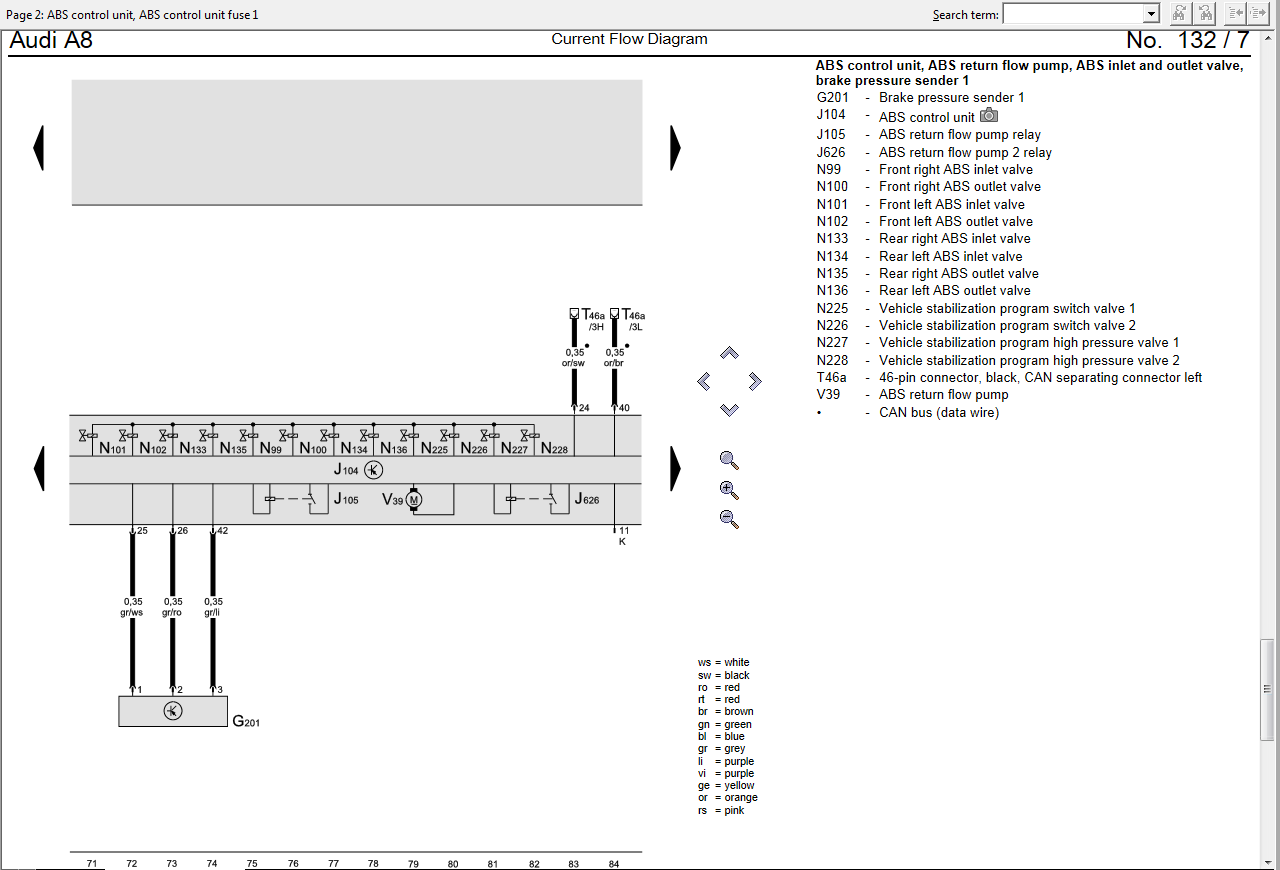This screenshot has height=870, width=1280.
Task: Click the zoom in magnifier icon
Action: (x=729, y=490)
